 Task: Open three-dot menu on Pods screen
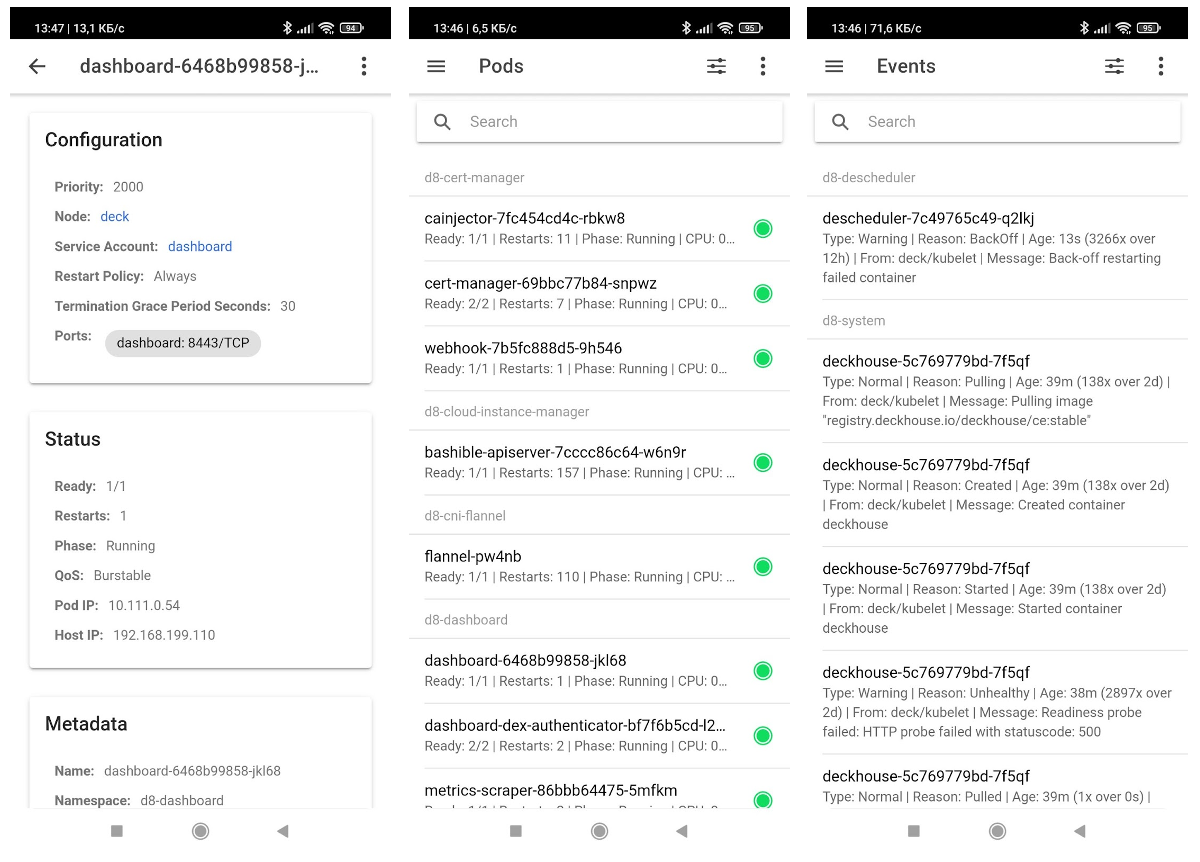tap(763, 66)
